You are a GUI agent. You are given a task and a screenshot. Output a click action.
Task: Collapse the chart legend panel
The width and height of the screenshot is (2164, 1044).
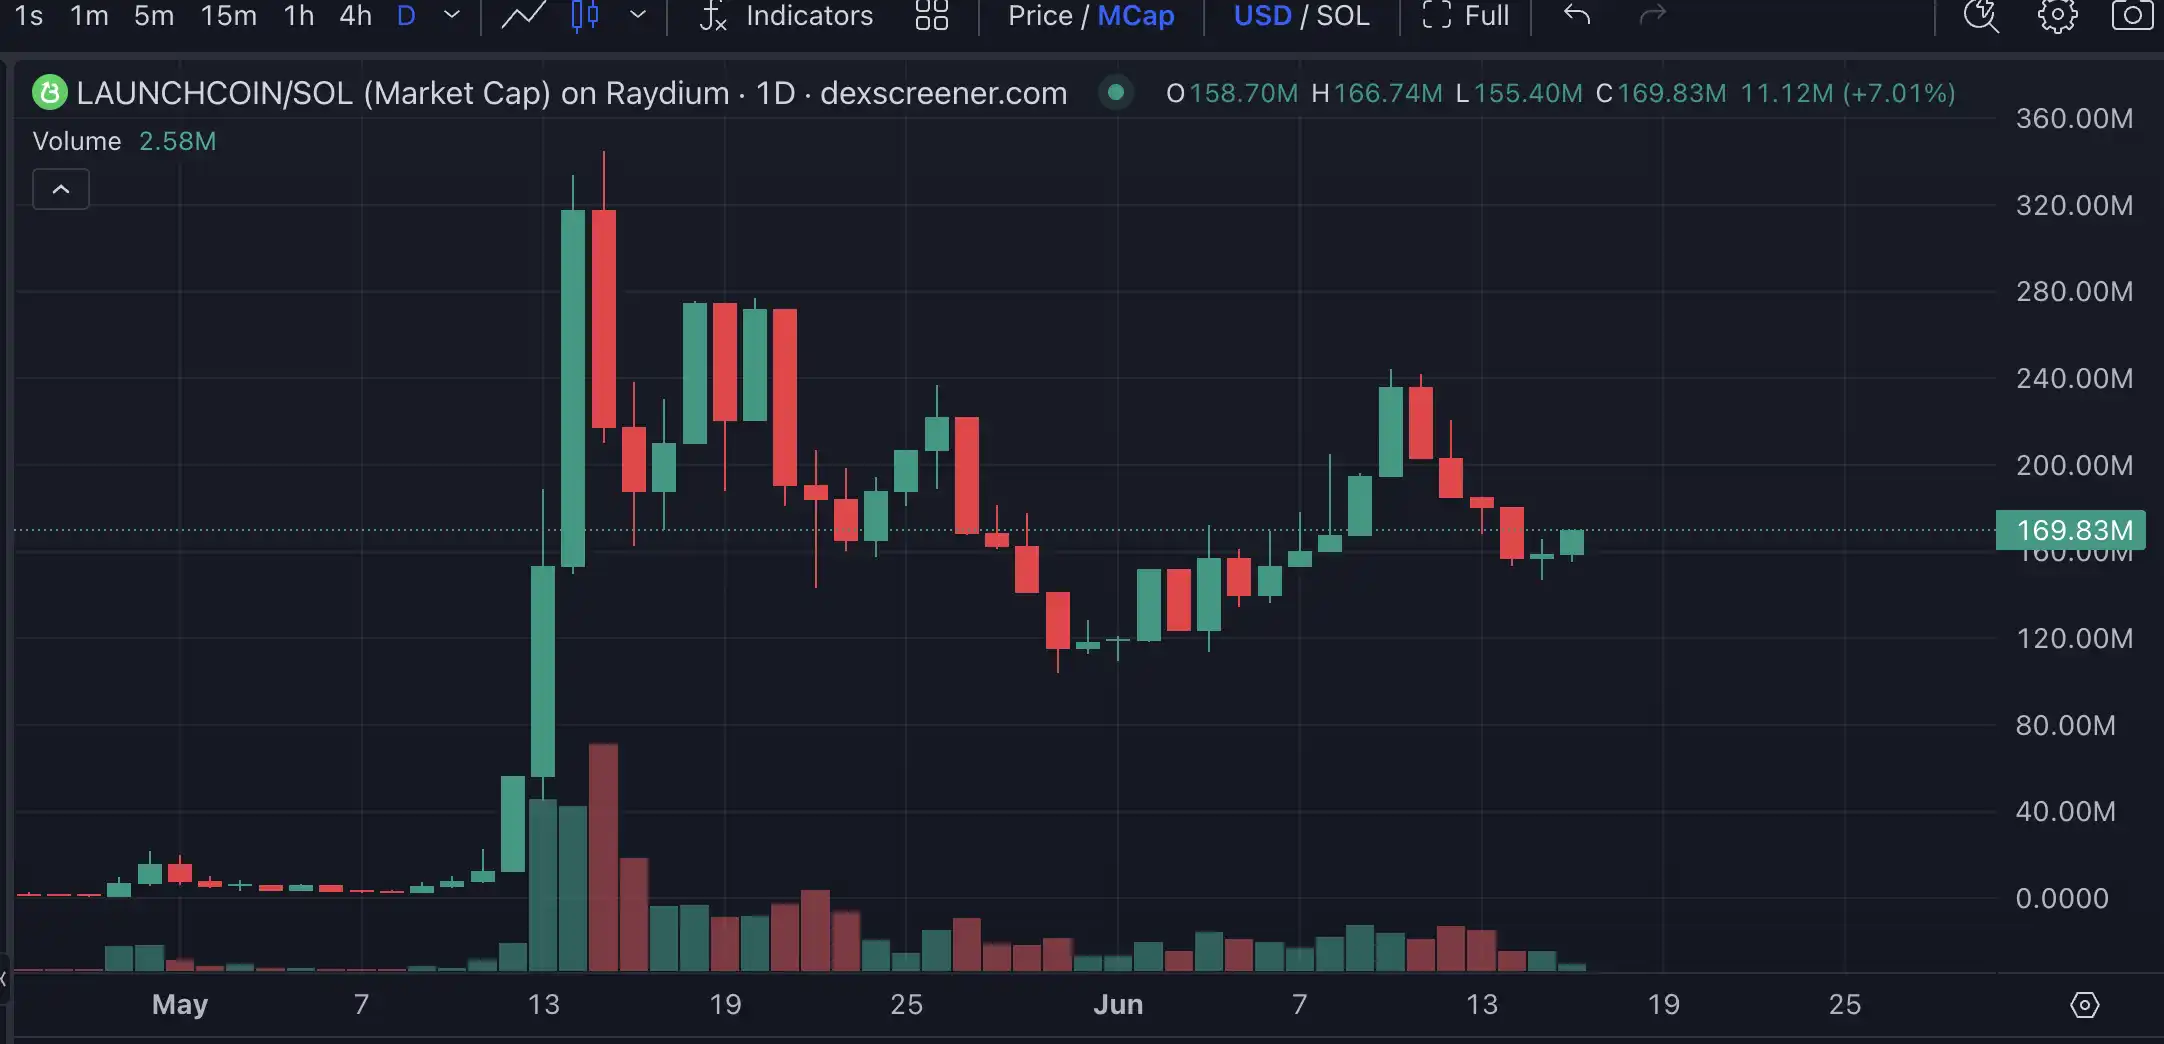[60, 189]
